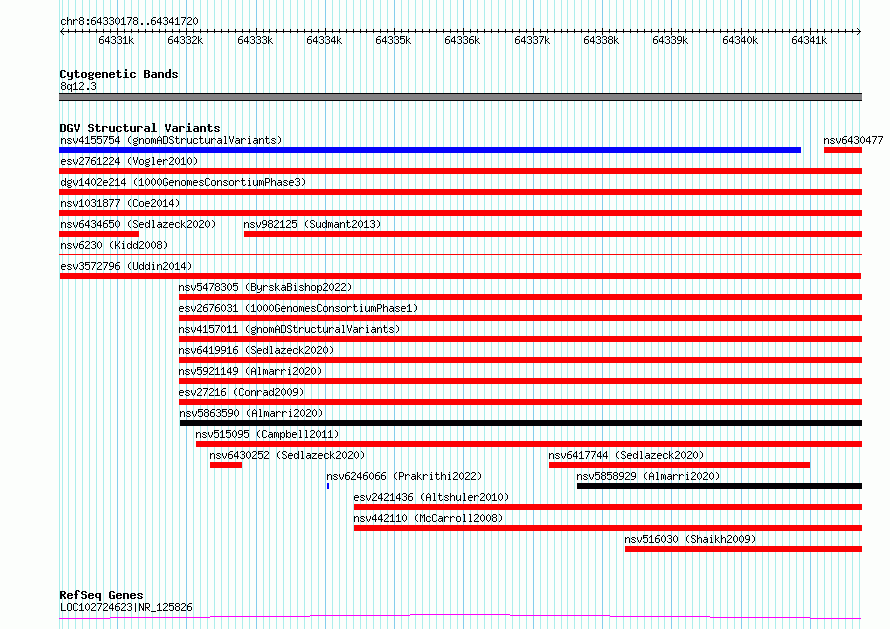Screen dimensions: 890x629
Task: Click the 64335k ruler tick label
Action: coord(393,40)
